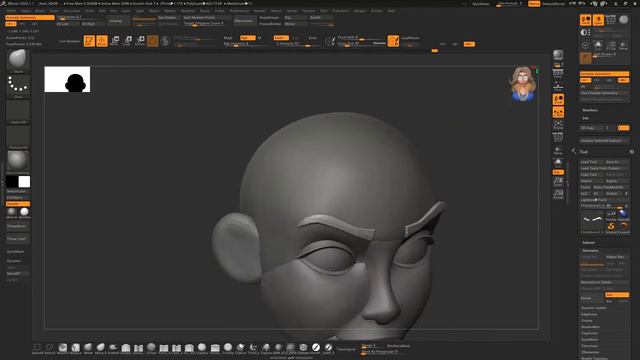Click the BPR render sphere icon
Image resolution: width=640 pixels, height=360 pixels.
(x=558, y=55)
